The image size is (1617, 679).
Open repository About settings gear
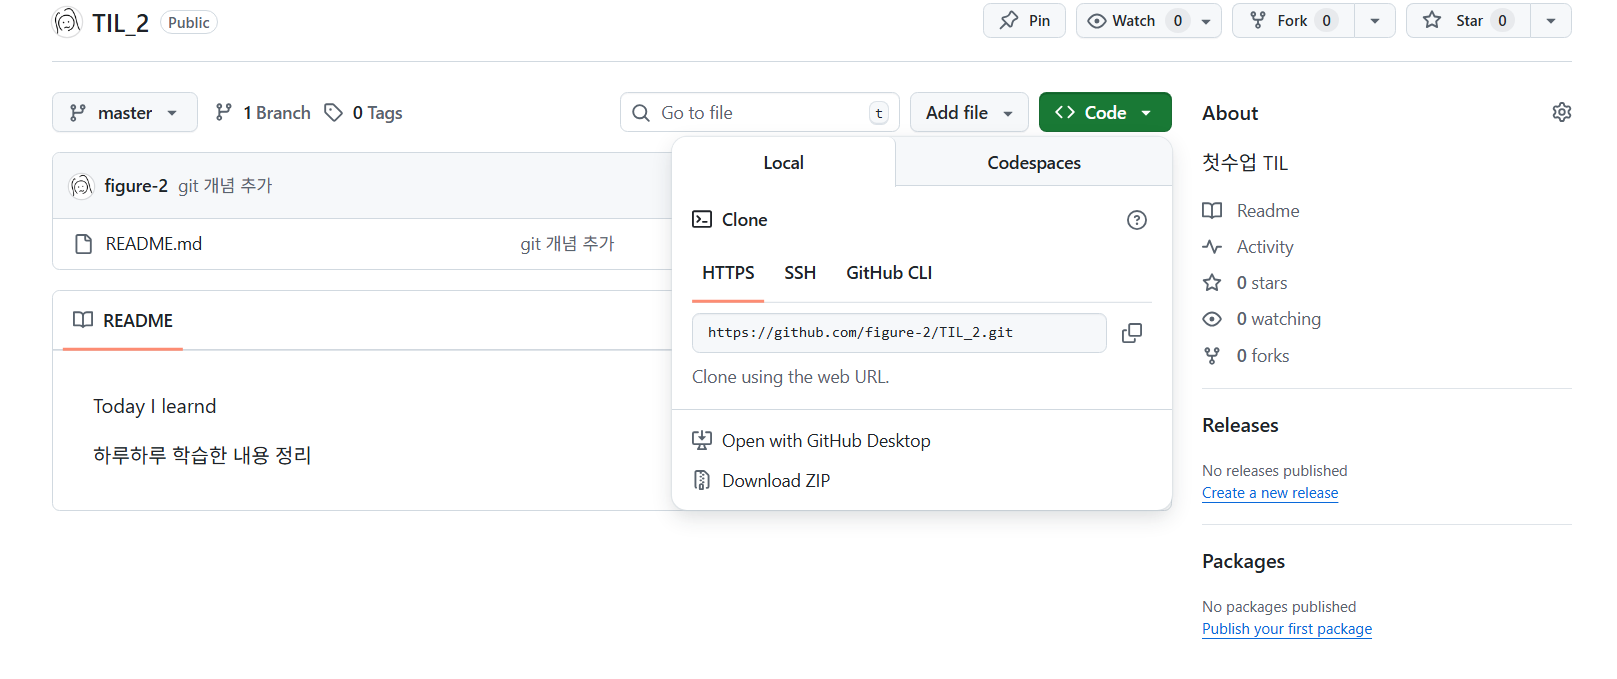pyautogui.click(x=1561, y=112)
